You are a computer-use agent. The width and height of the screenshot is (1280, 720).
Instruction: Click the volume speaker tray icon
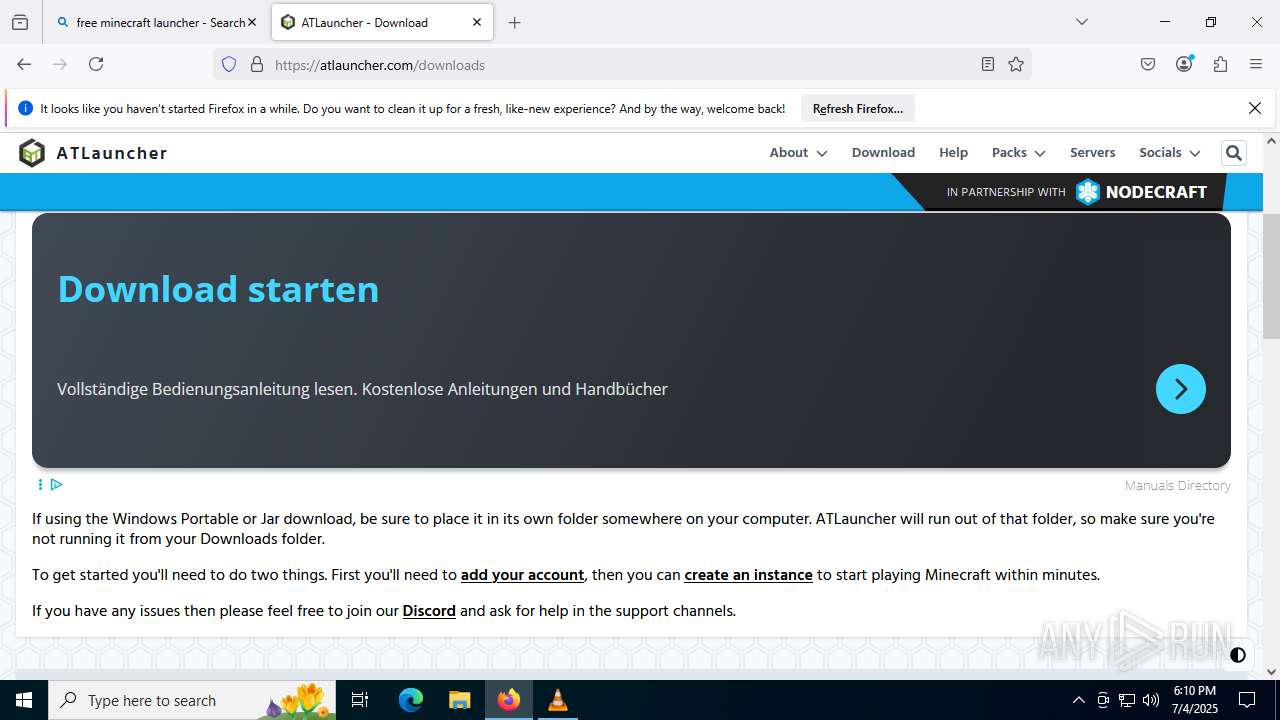1151,700
